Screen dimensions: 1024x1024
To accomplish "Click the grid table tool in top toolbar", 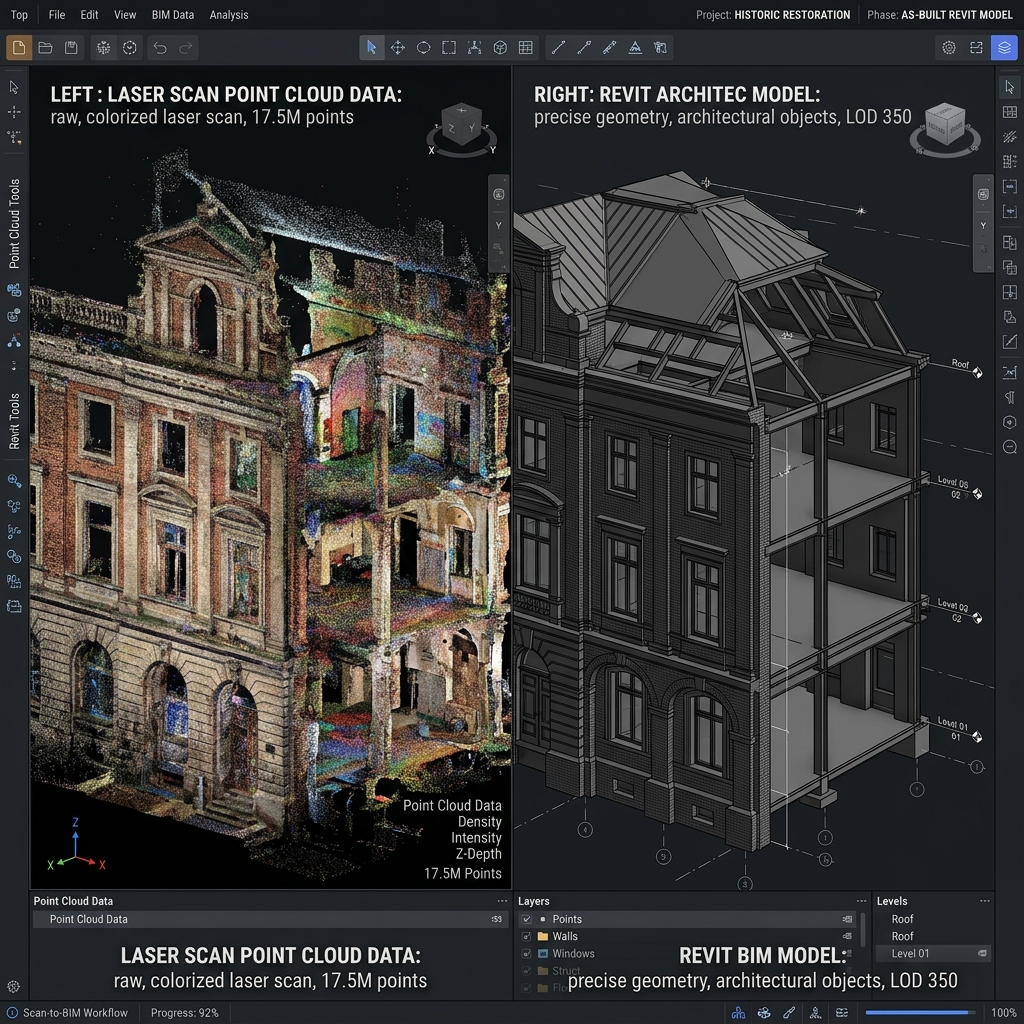I will pyautogui.click(x=526, y=48).
